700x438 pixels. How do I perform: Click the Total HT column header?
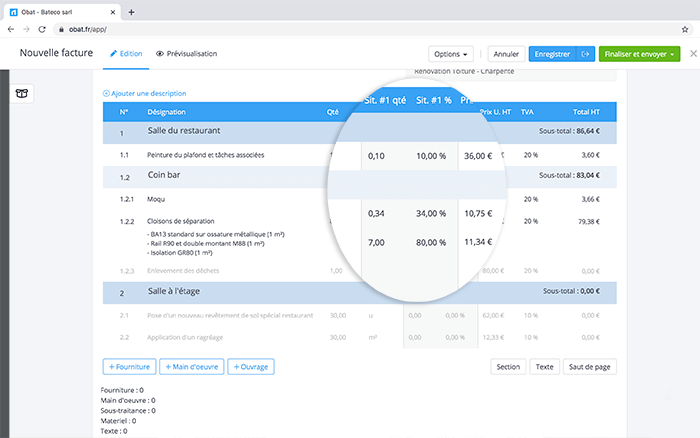[x=586, y=112]
